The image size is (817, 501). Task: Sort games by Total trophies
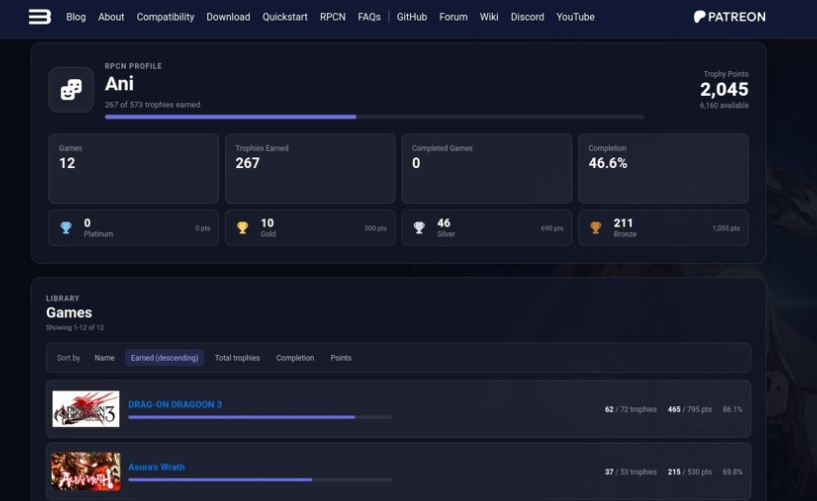237,358
